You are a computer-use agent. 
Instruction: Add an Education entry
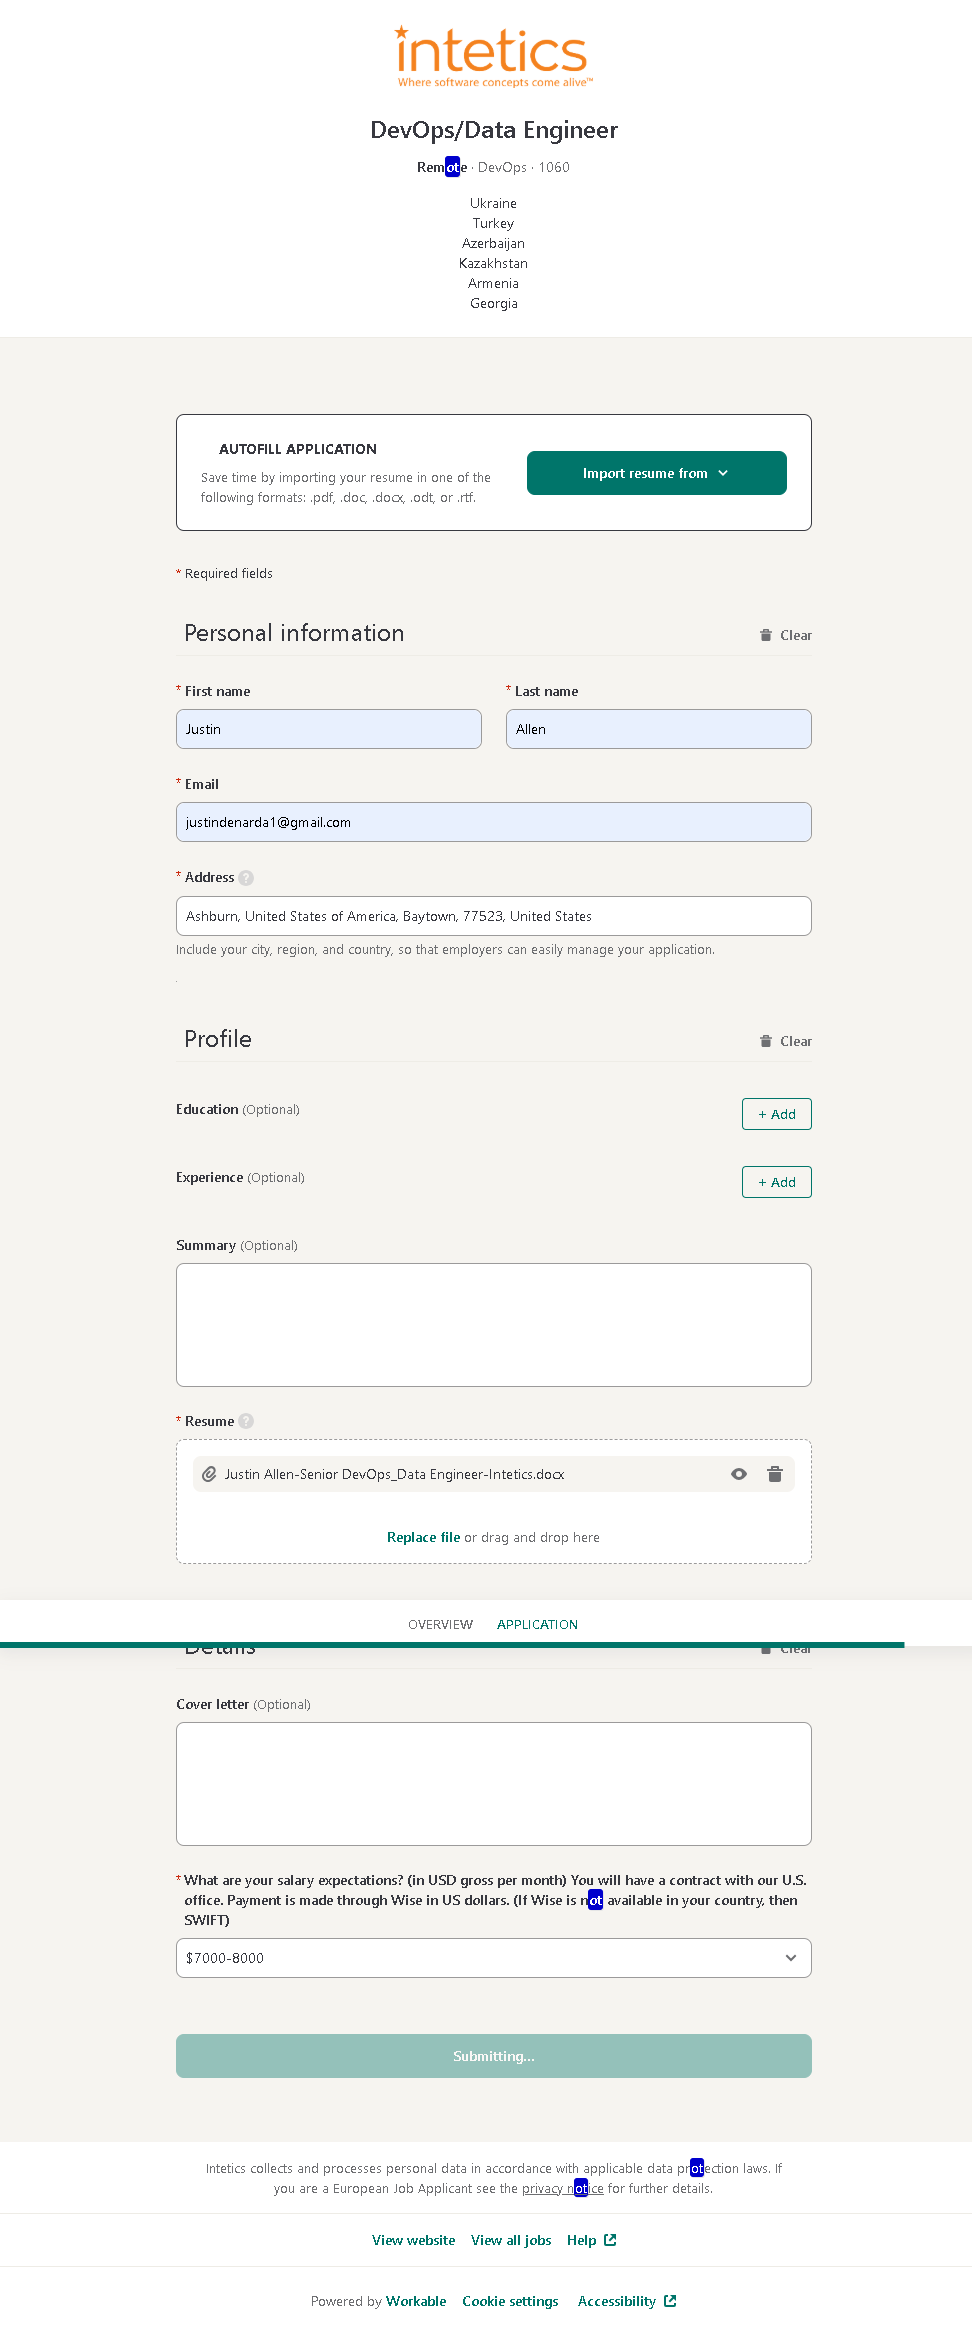click(776, 1114)
